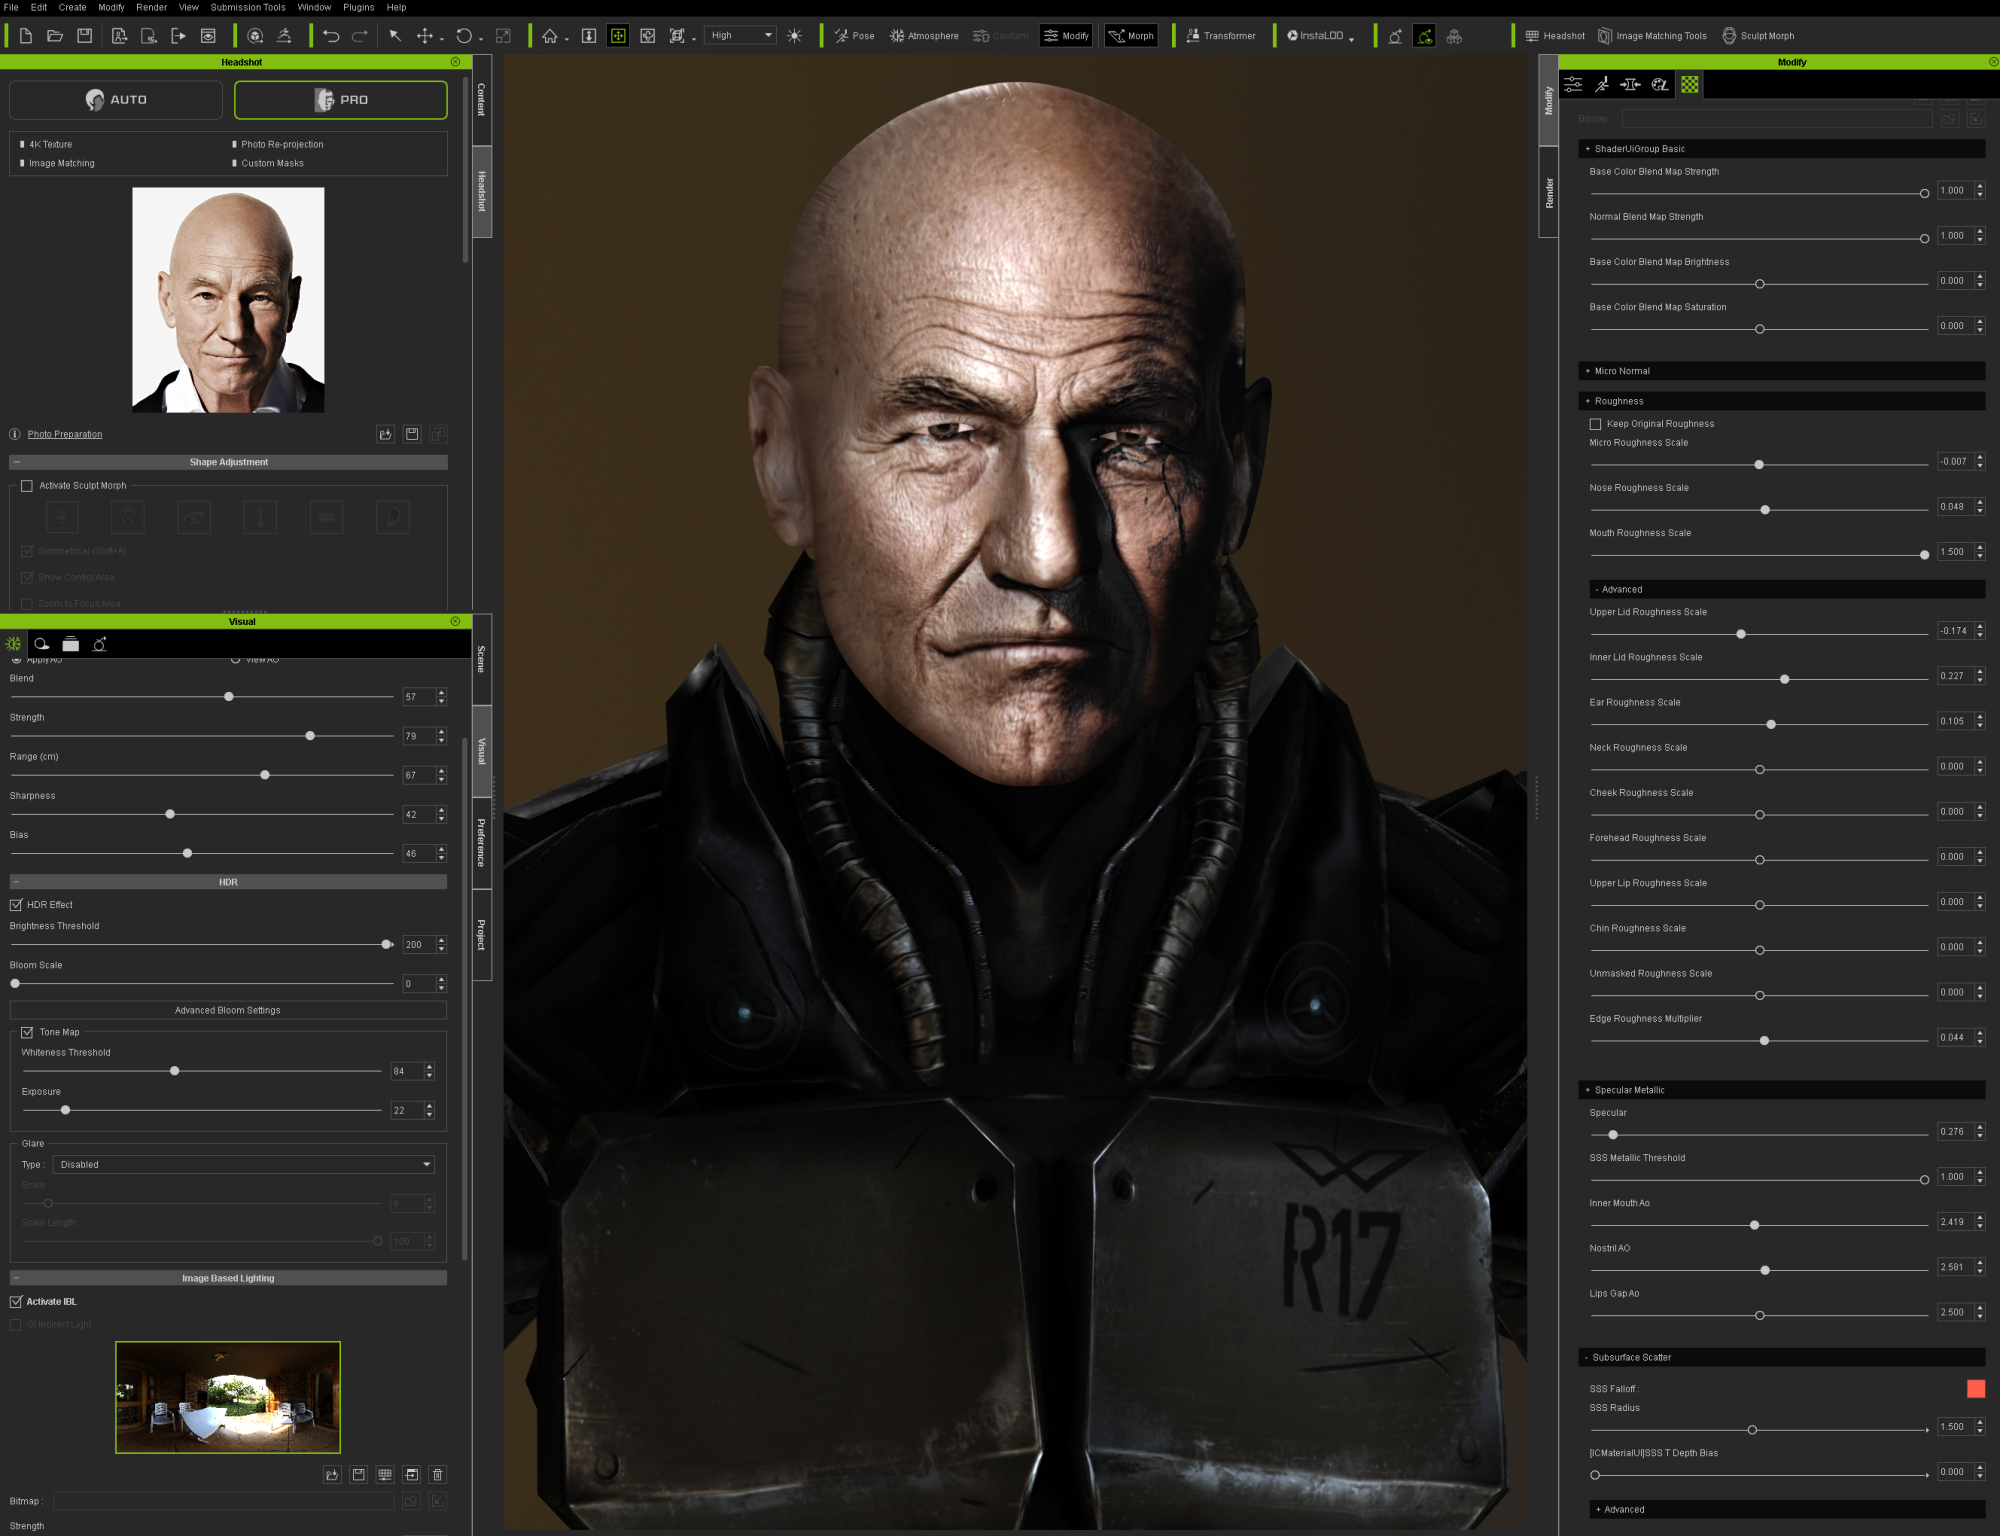Click the headshot source photo thumbnail
Image resolution: width=2000 pixels, height=1536 pixels.
click(228, 300)
